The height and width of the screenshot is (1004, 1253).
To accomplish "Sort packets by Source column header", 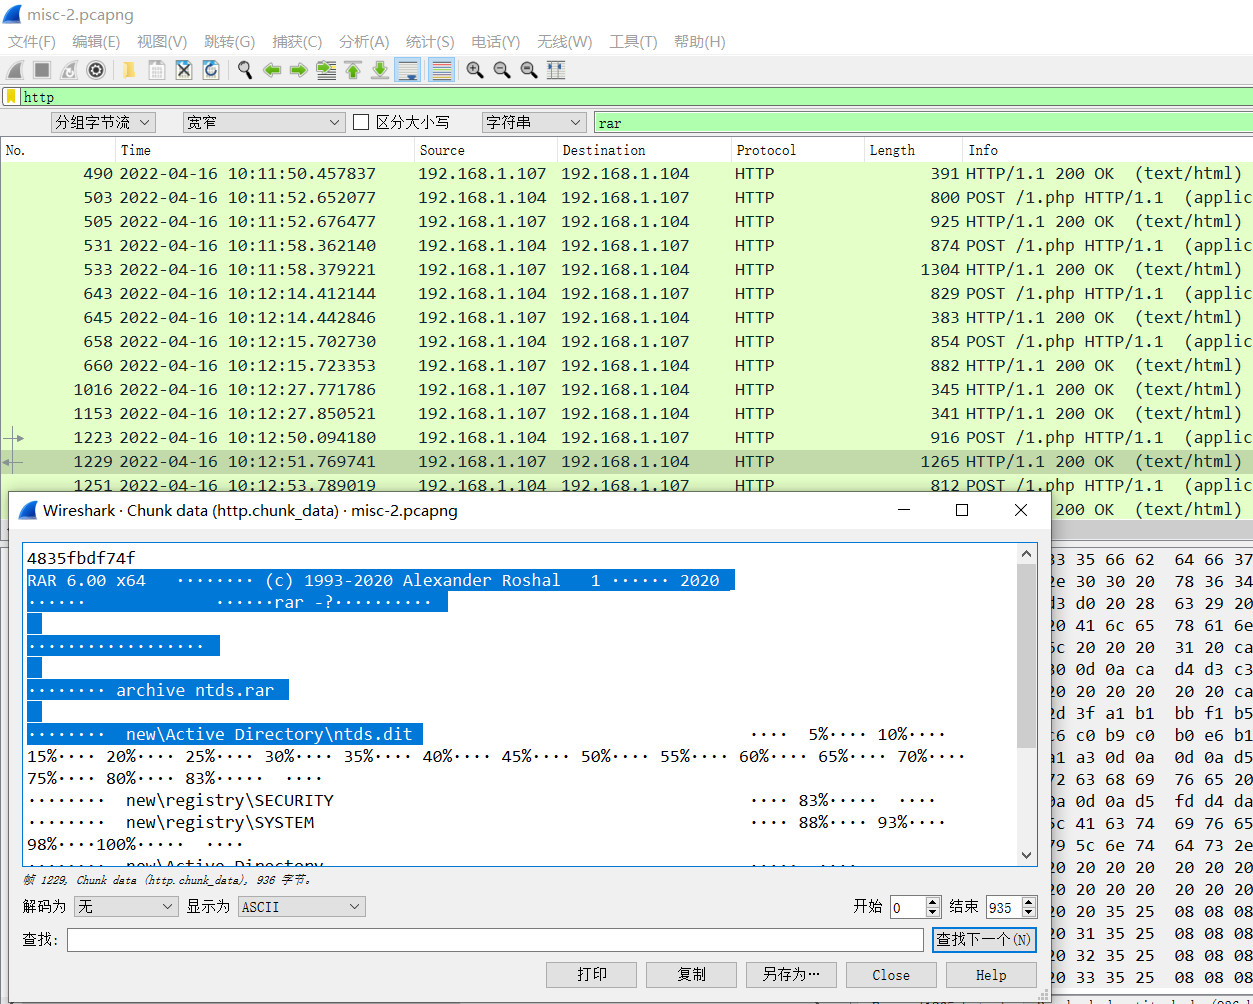I will click(x=486, y=150).
